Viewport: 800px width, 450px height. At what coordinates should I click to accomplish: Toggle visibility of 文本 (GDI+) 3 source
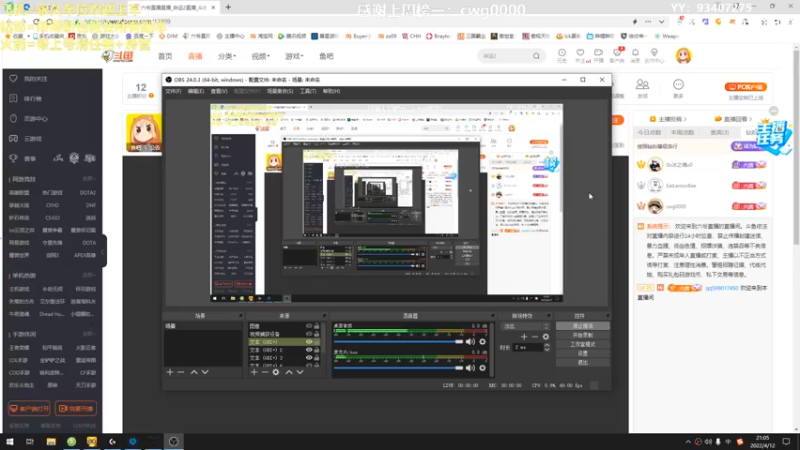pyautogui.click(x=309, y=358)
